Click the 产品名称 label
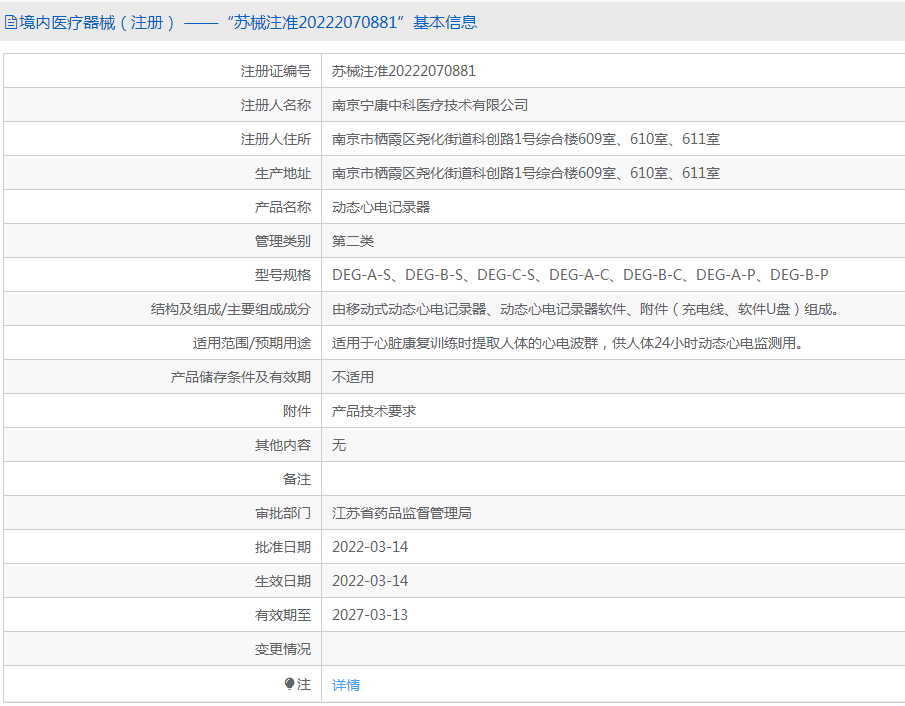This screenshot has height=706, width=905. click(x=283, y=207)
